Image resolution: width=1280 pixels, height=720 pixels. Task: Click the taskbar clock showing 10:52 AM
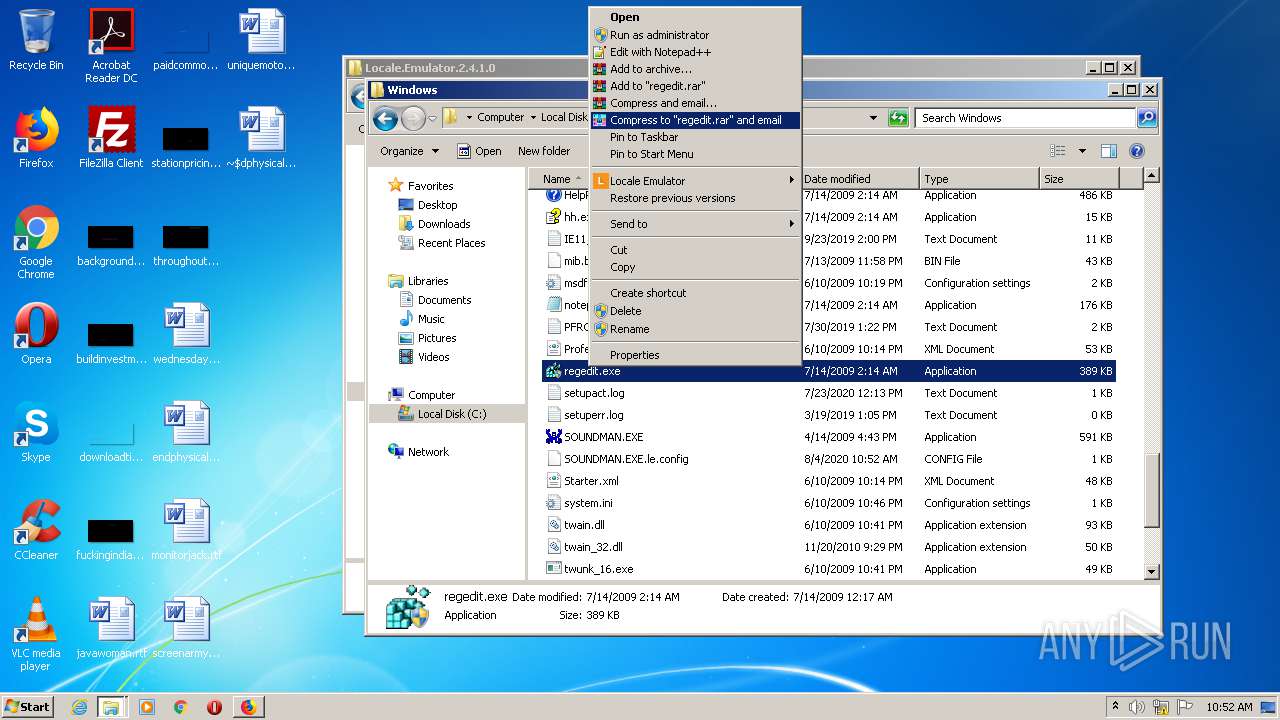pyautogui.click(x=1229, y=707)
